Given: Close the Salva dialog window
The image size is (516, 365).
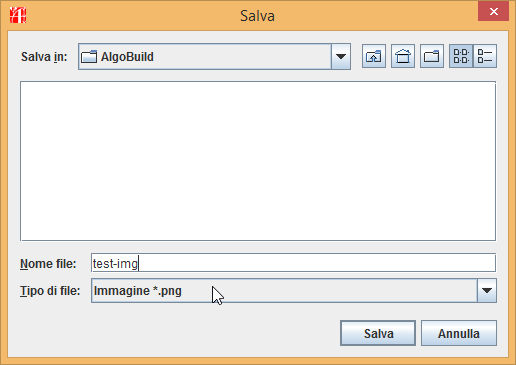Looking at the screenshot, I should click(x=493, y=12).
